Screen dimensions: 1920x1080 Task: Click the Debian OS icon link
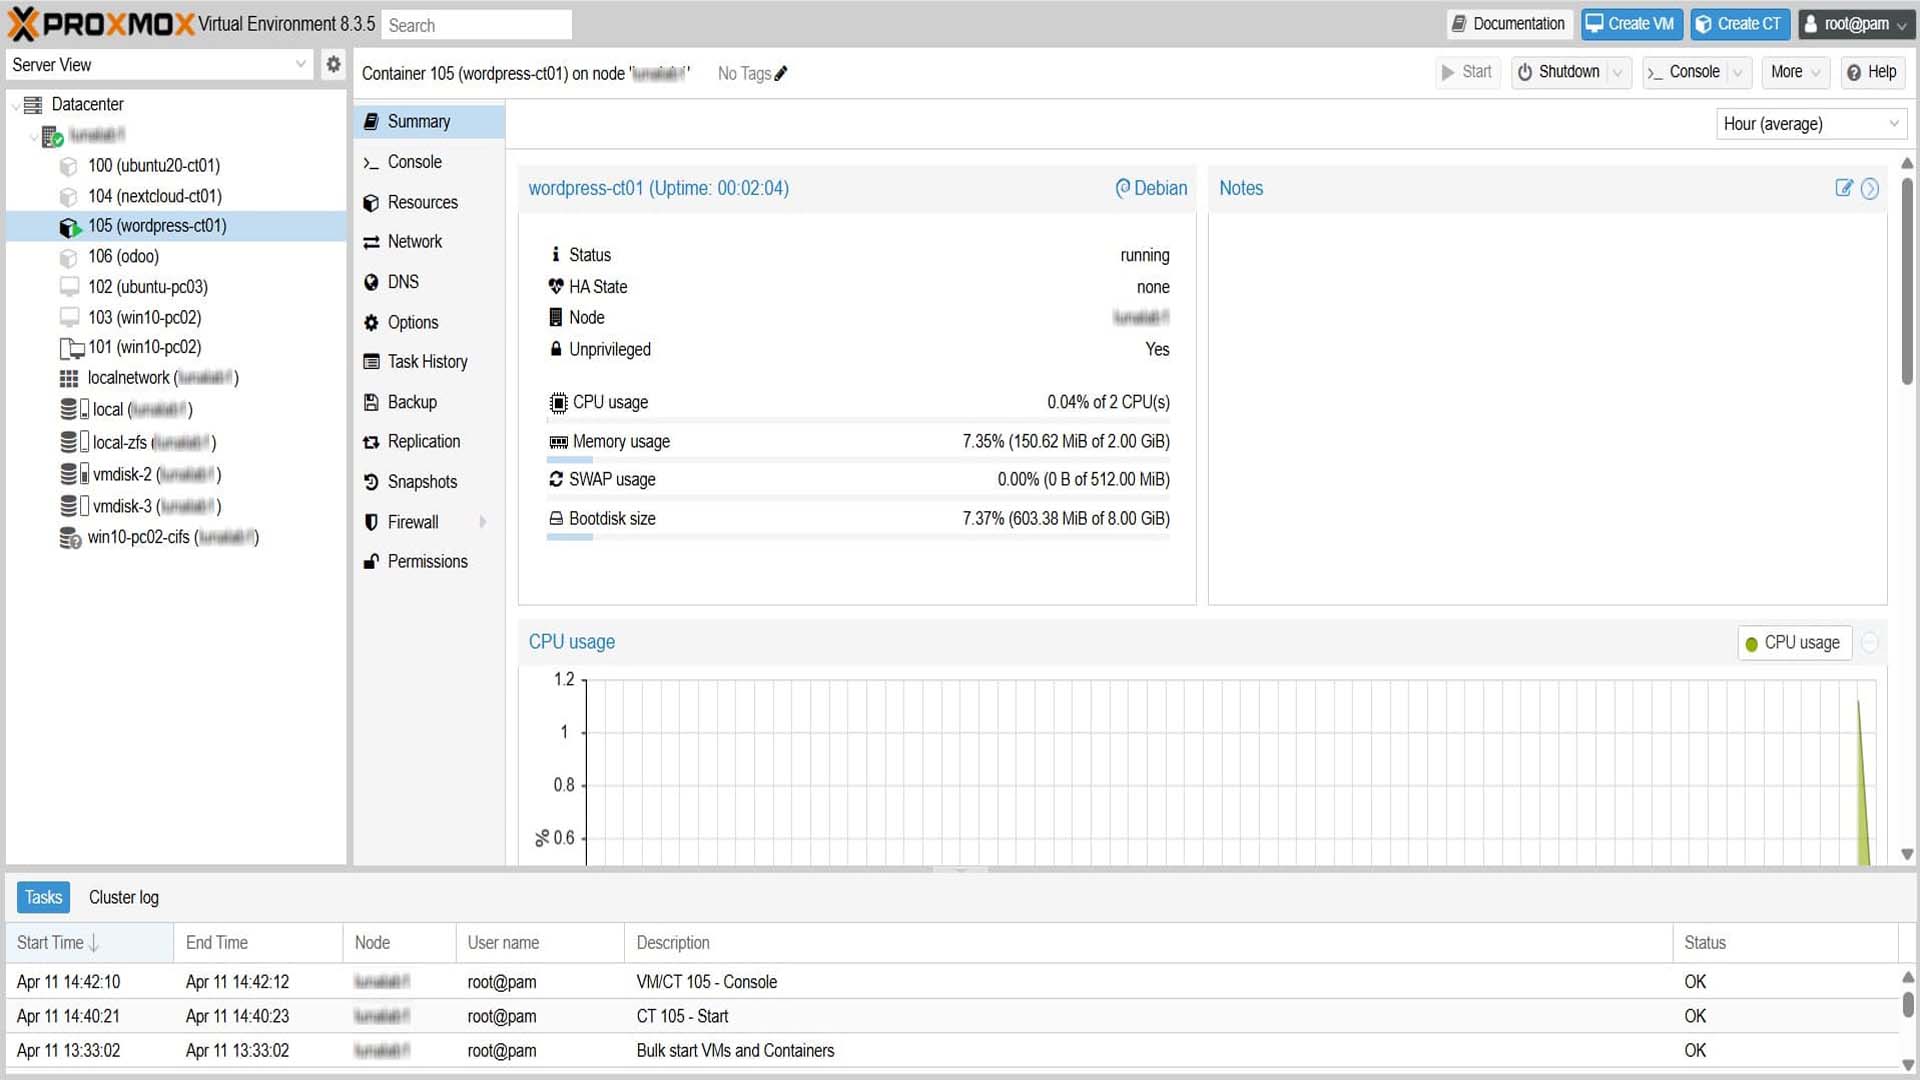(1151, 188)
